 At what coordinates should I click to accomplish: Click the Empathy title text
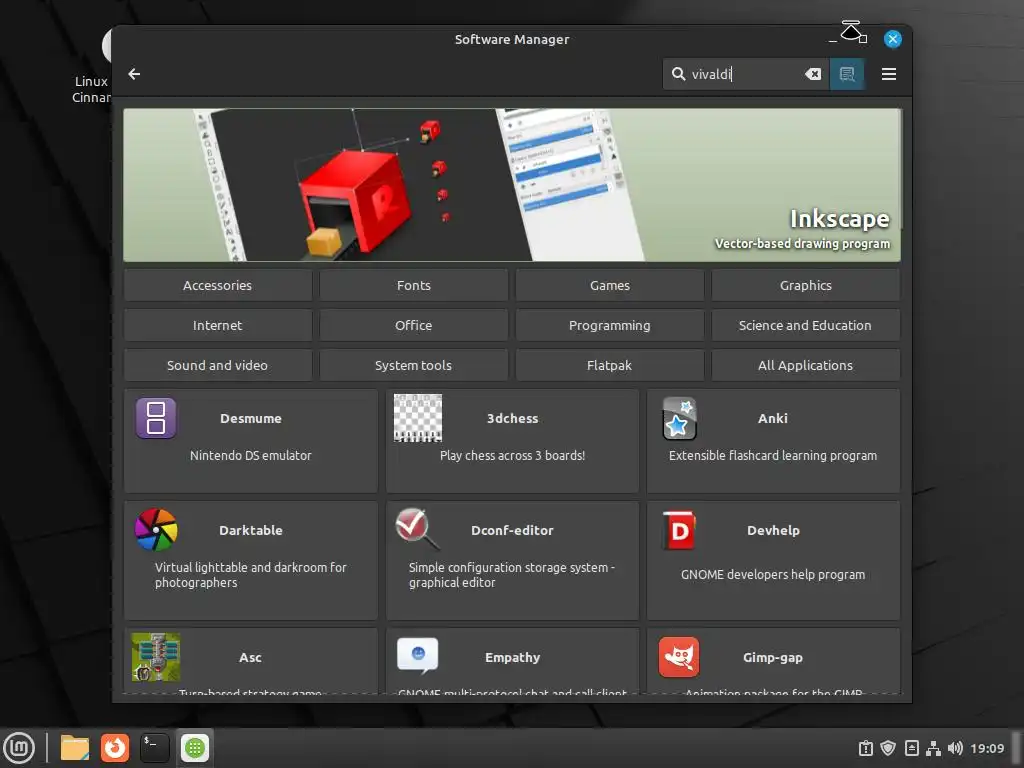513,658
